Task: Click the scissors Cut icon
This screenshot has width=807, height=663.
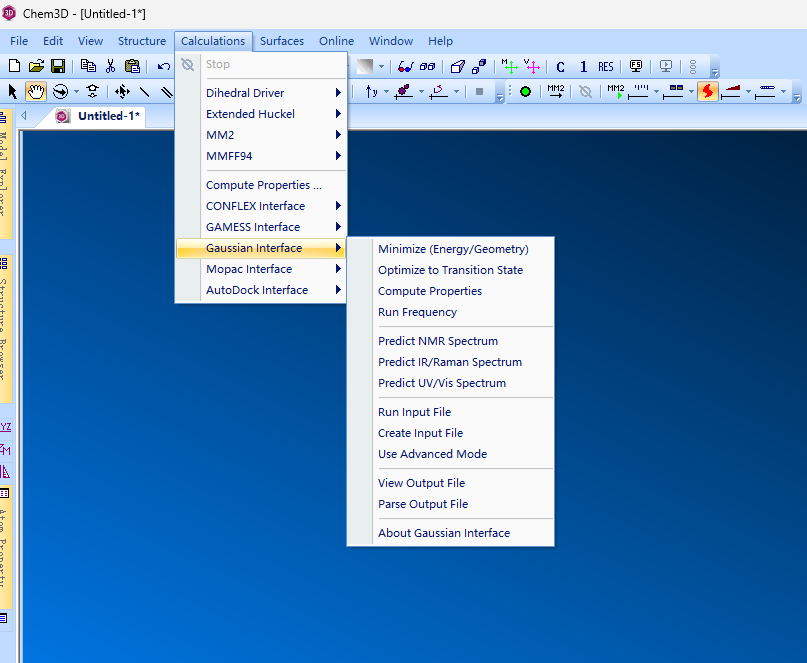Action: 110,66
